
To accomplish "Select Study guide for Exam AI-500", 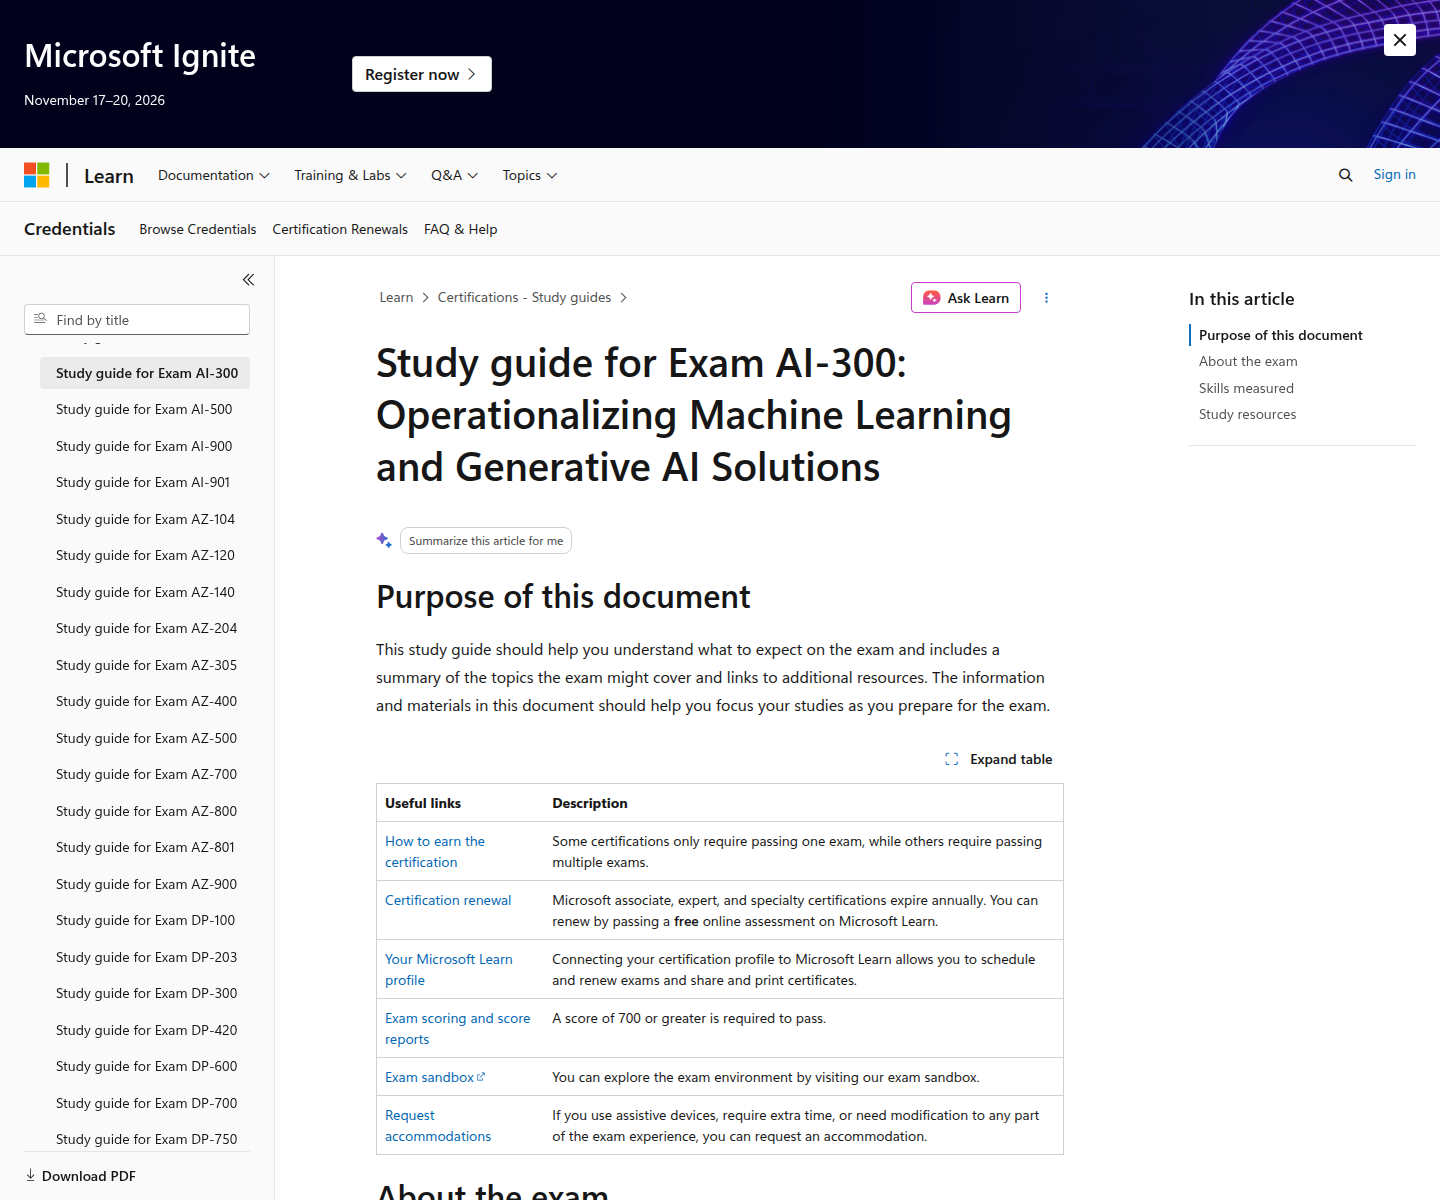I will pos(145,409).
